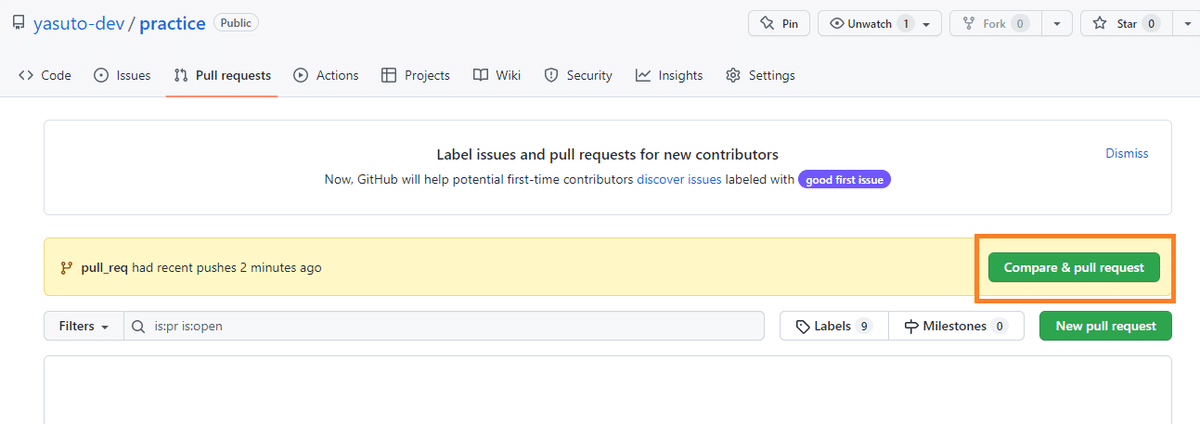Click Compare & pull request button

point(1074,268)
